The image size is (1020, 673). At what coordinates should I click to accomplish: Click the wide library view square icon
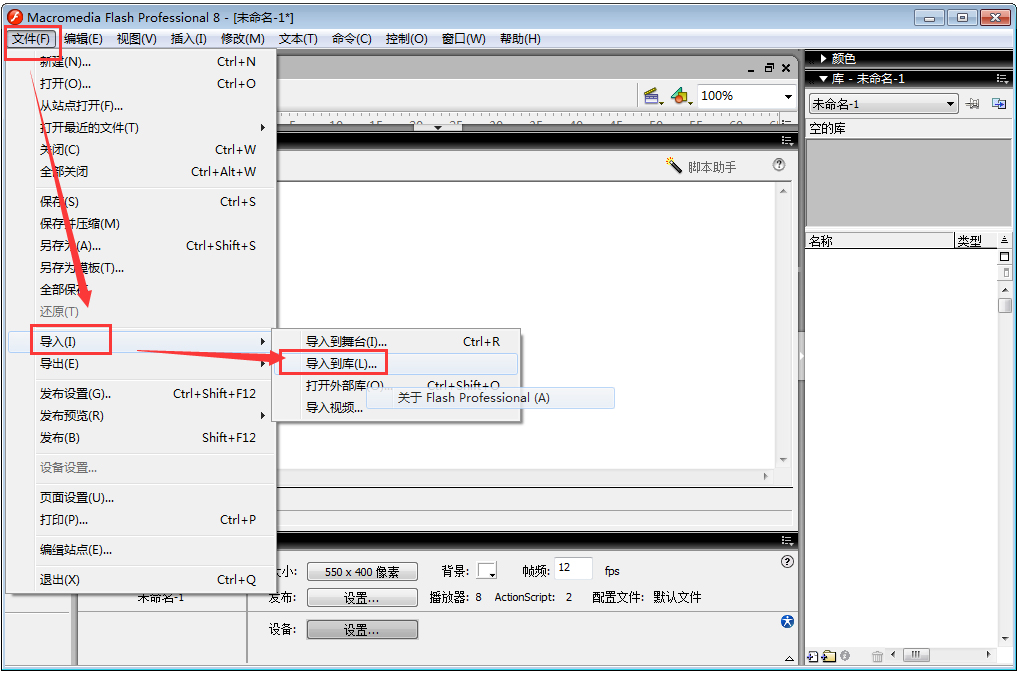(1004, 256)
